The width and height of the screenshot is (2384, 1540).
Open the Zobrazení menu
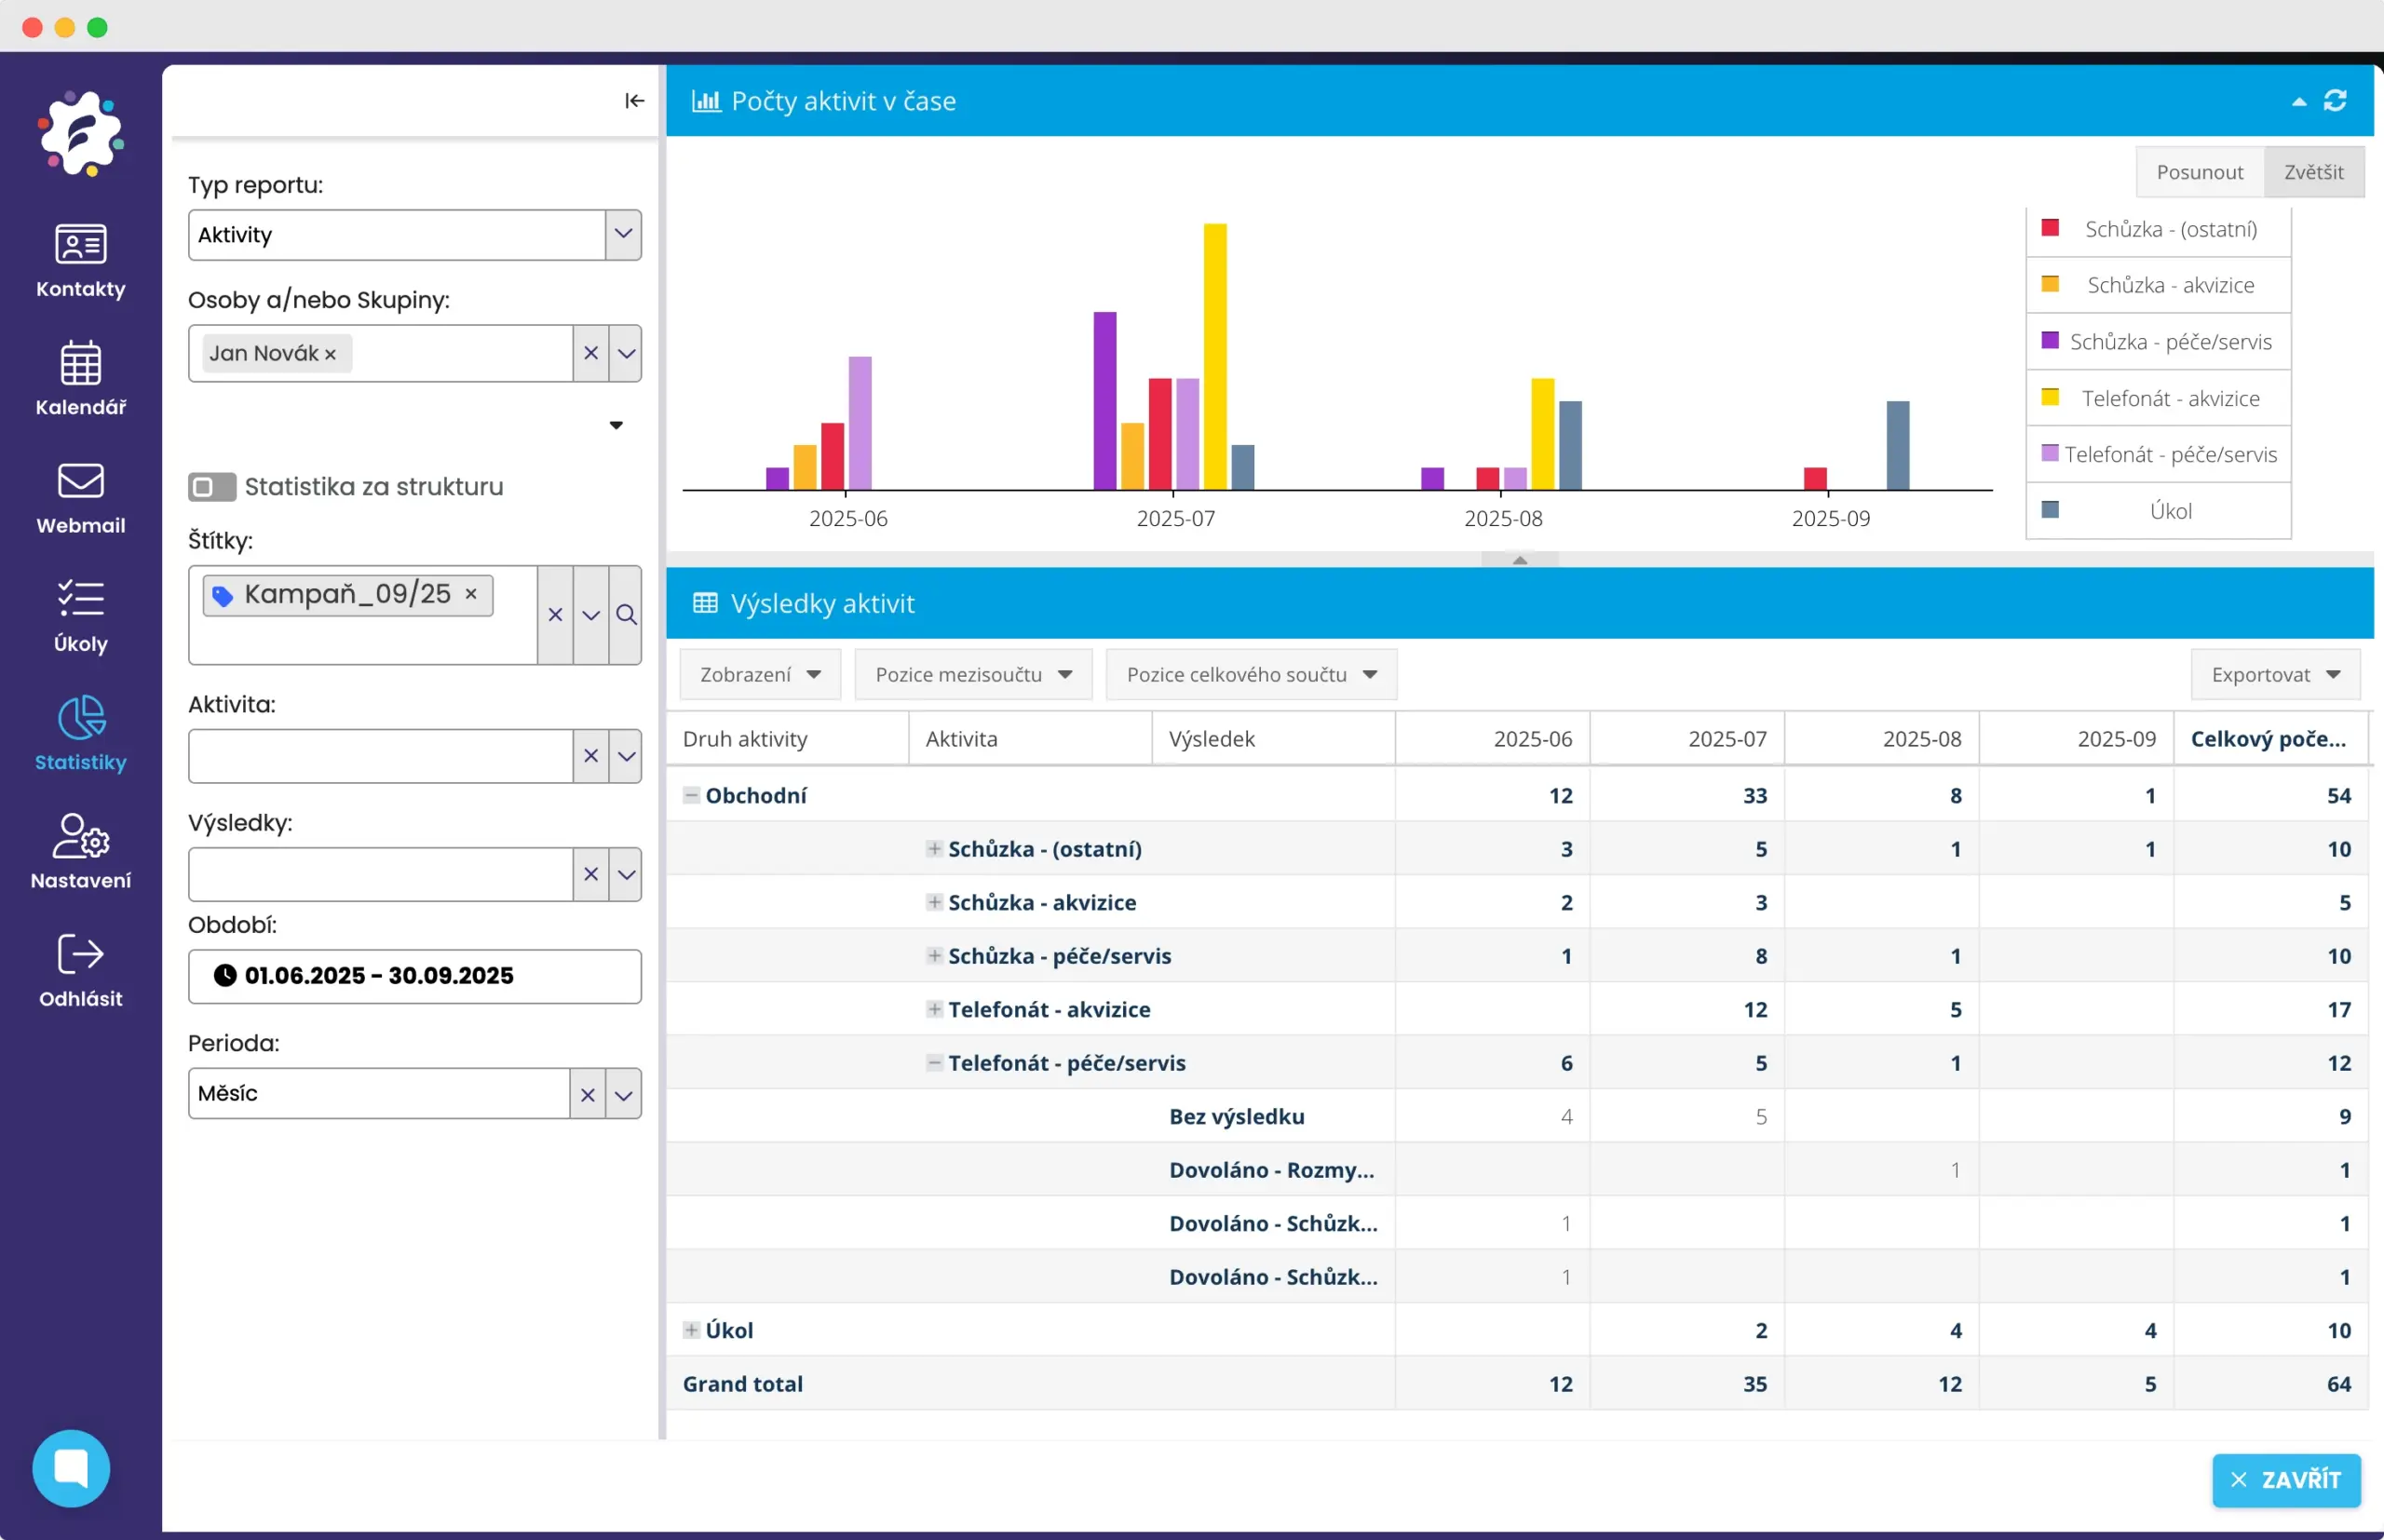click(760, 675)
